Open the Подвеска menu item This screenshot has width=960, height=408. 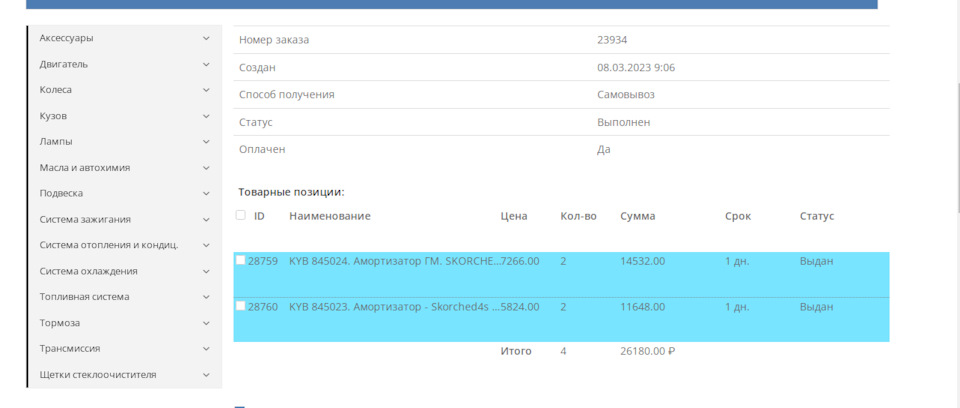[61, 194]
